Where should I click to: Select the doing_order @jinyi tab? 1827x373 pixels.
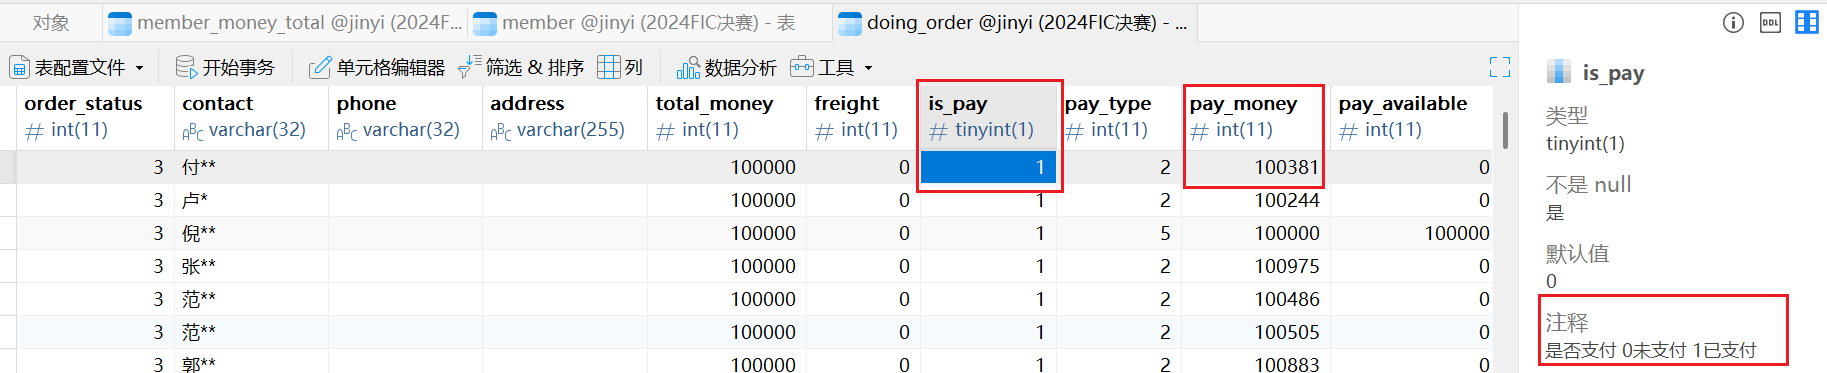coord(1013,22)
